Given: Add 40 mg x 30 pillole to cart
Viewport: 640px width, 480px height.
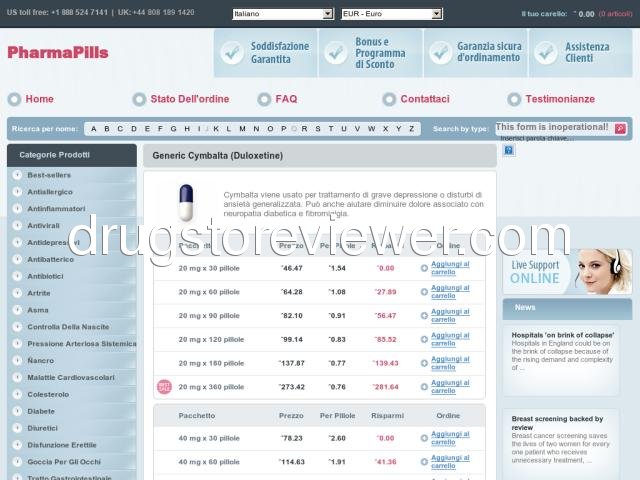Looking at the screenshot, I should [x=450, y=438].
